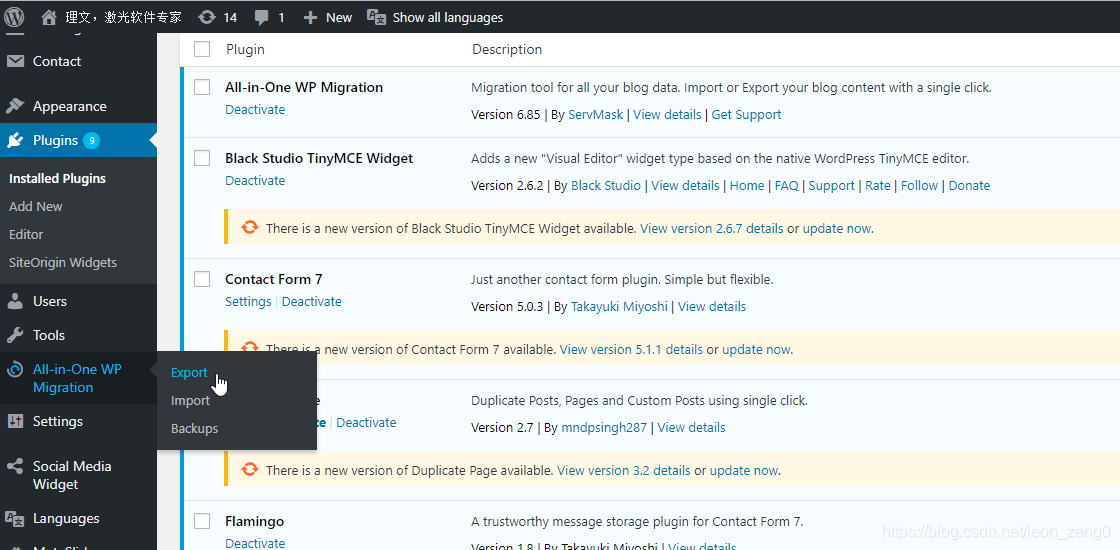Click the Social Media Widget share icon
Screen dimensions: 1120x550
(x=15, y=466)
